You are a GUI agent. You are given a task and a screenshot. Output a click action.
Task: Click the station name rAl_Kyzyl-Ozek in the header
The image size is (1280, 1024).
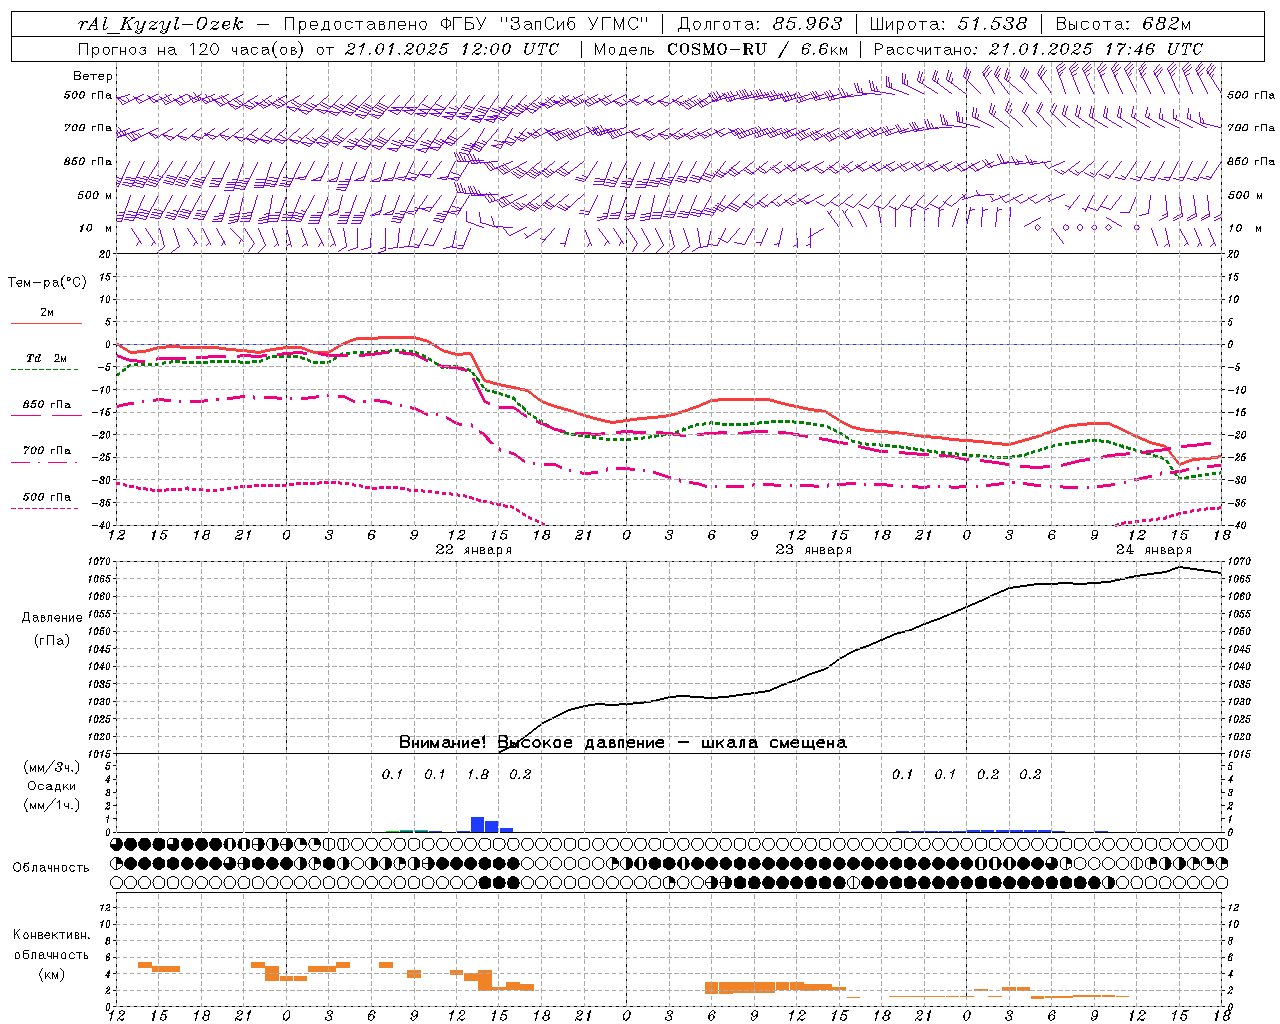[160, 24]
